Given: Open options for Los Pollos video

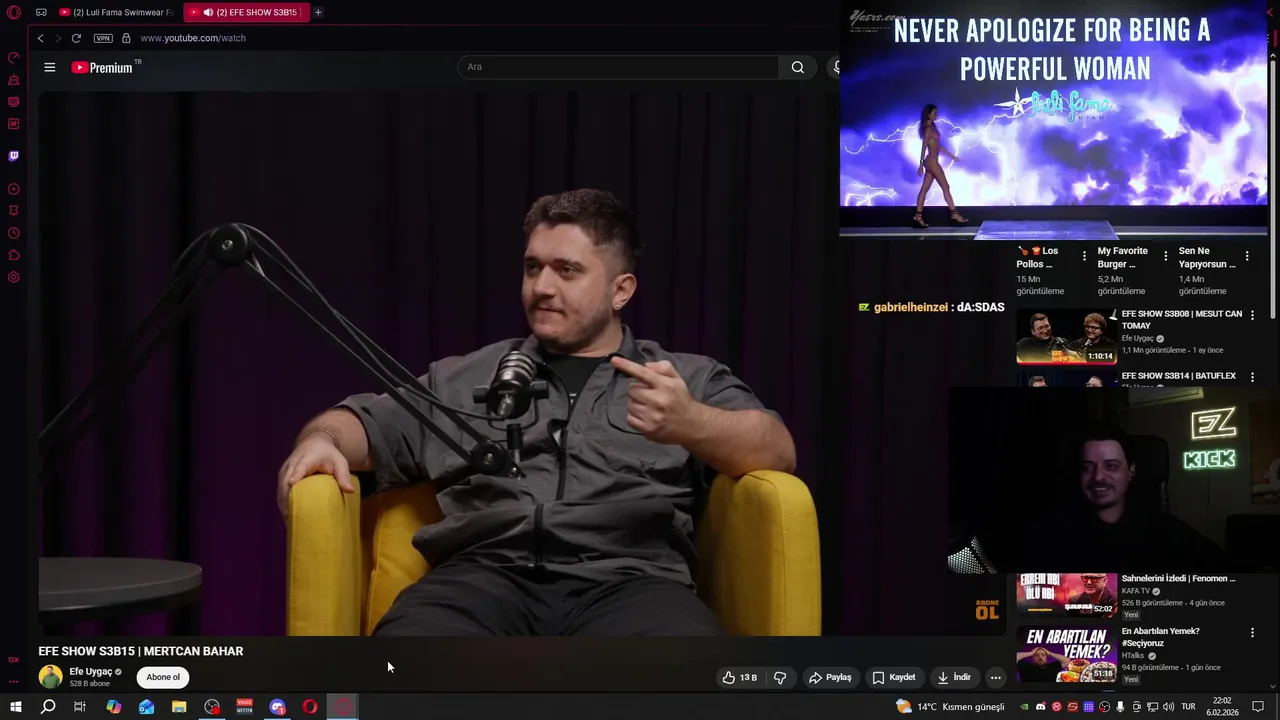Looking at the screenshot, I should click(1084, 256).
